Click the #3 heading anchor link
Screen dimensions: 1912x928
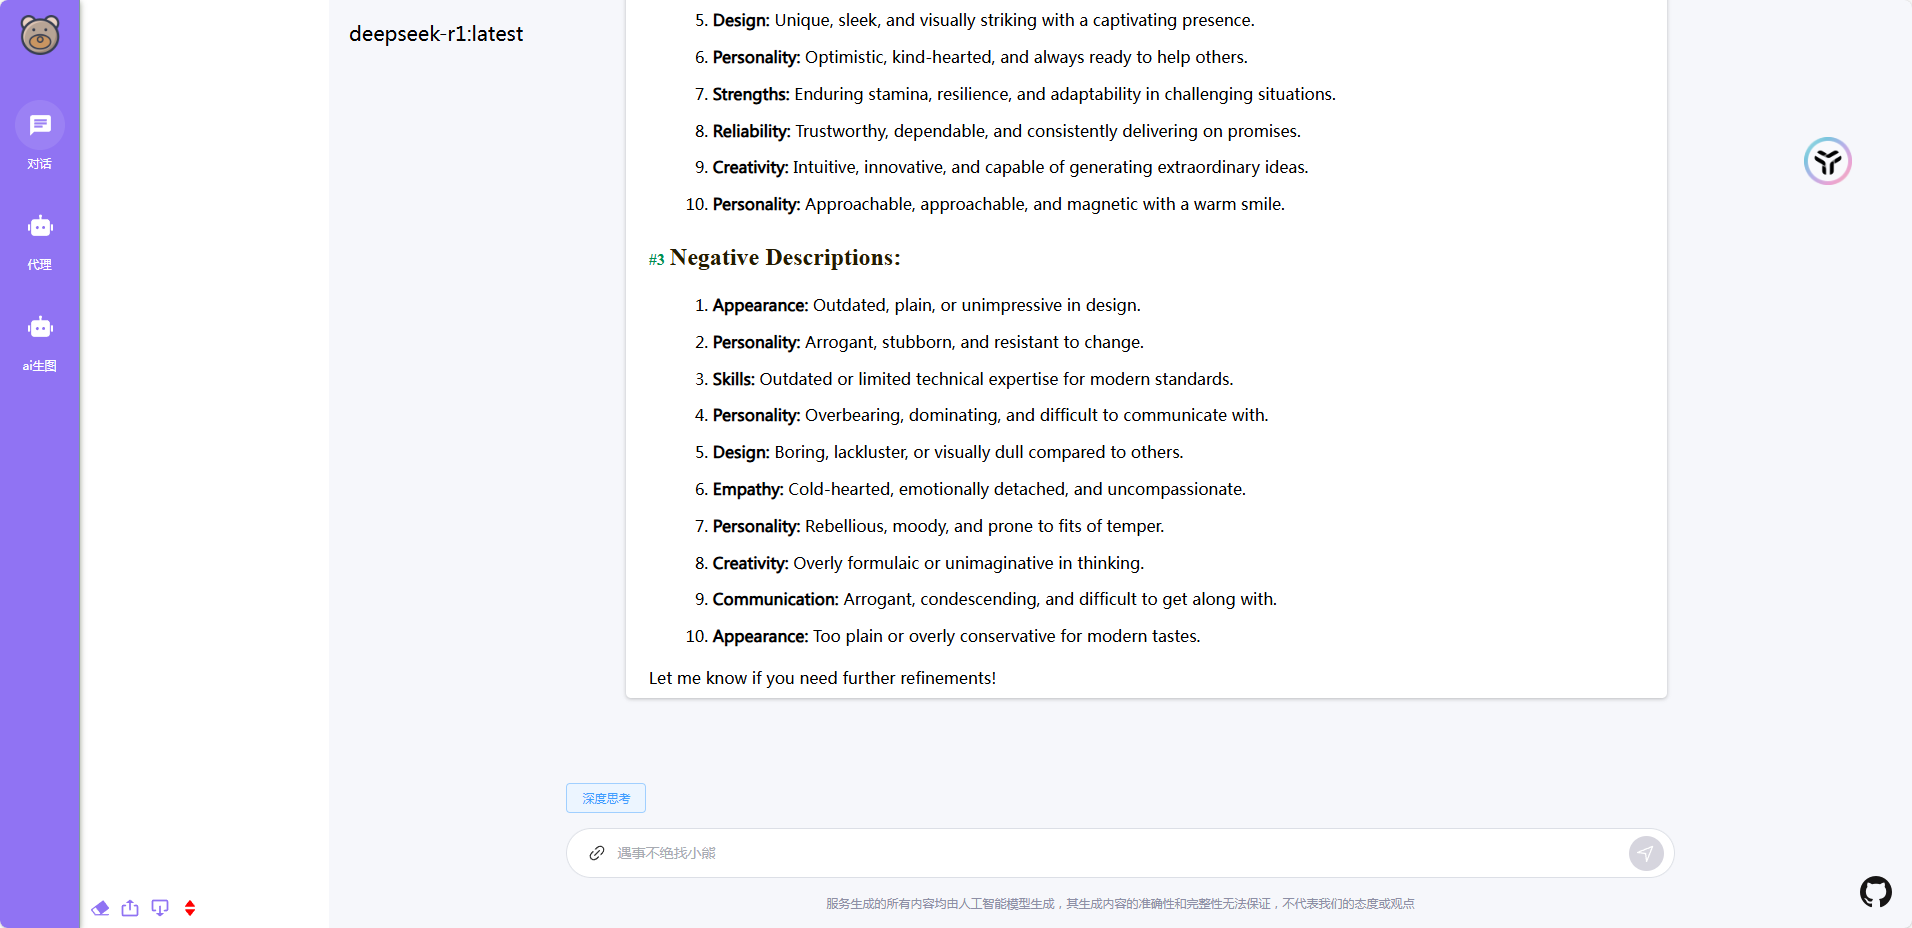click(656, 260)
